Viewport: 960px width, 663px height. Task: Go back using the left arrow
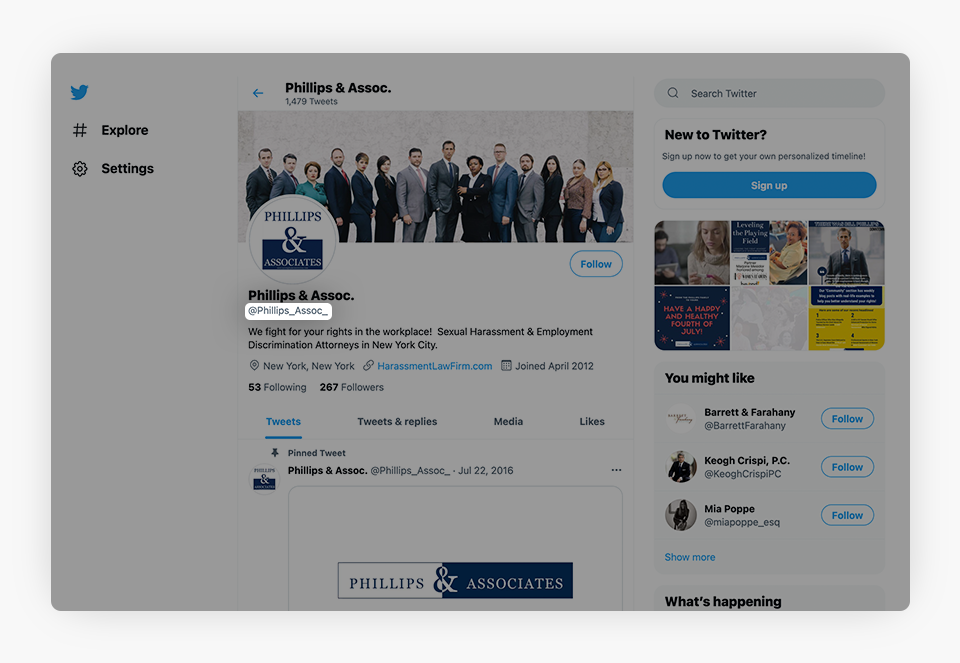coord(258,93)
